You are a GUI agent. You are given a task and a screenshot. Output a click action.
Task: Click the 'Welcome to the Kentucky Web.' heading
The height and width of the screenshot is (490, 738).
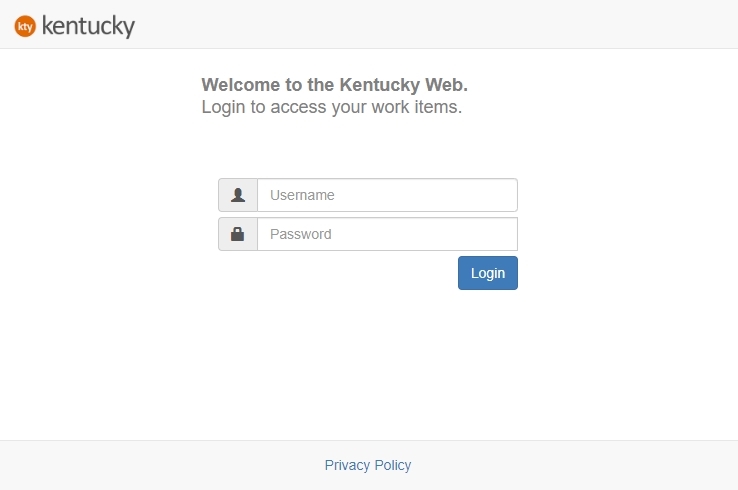click(x=334, y=85)
